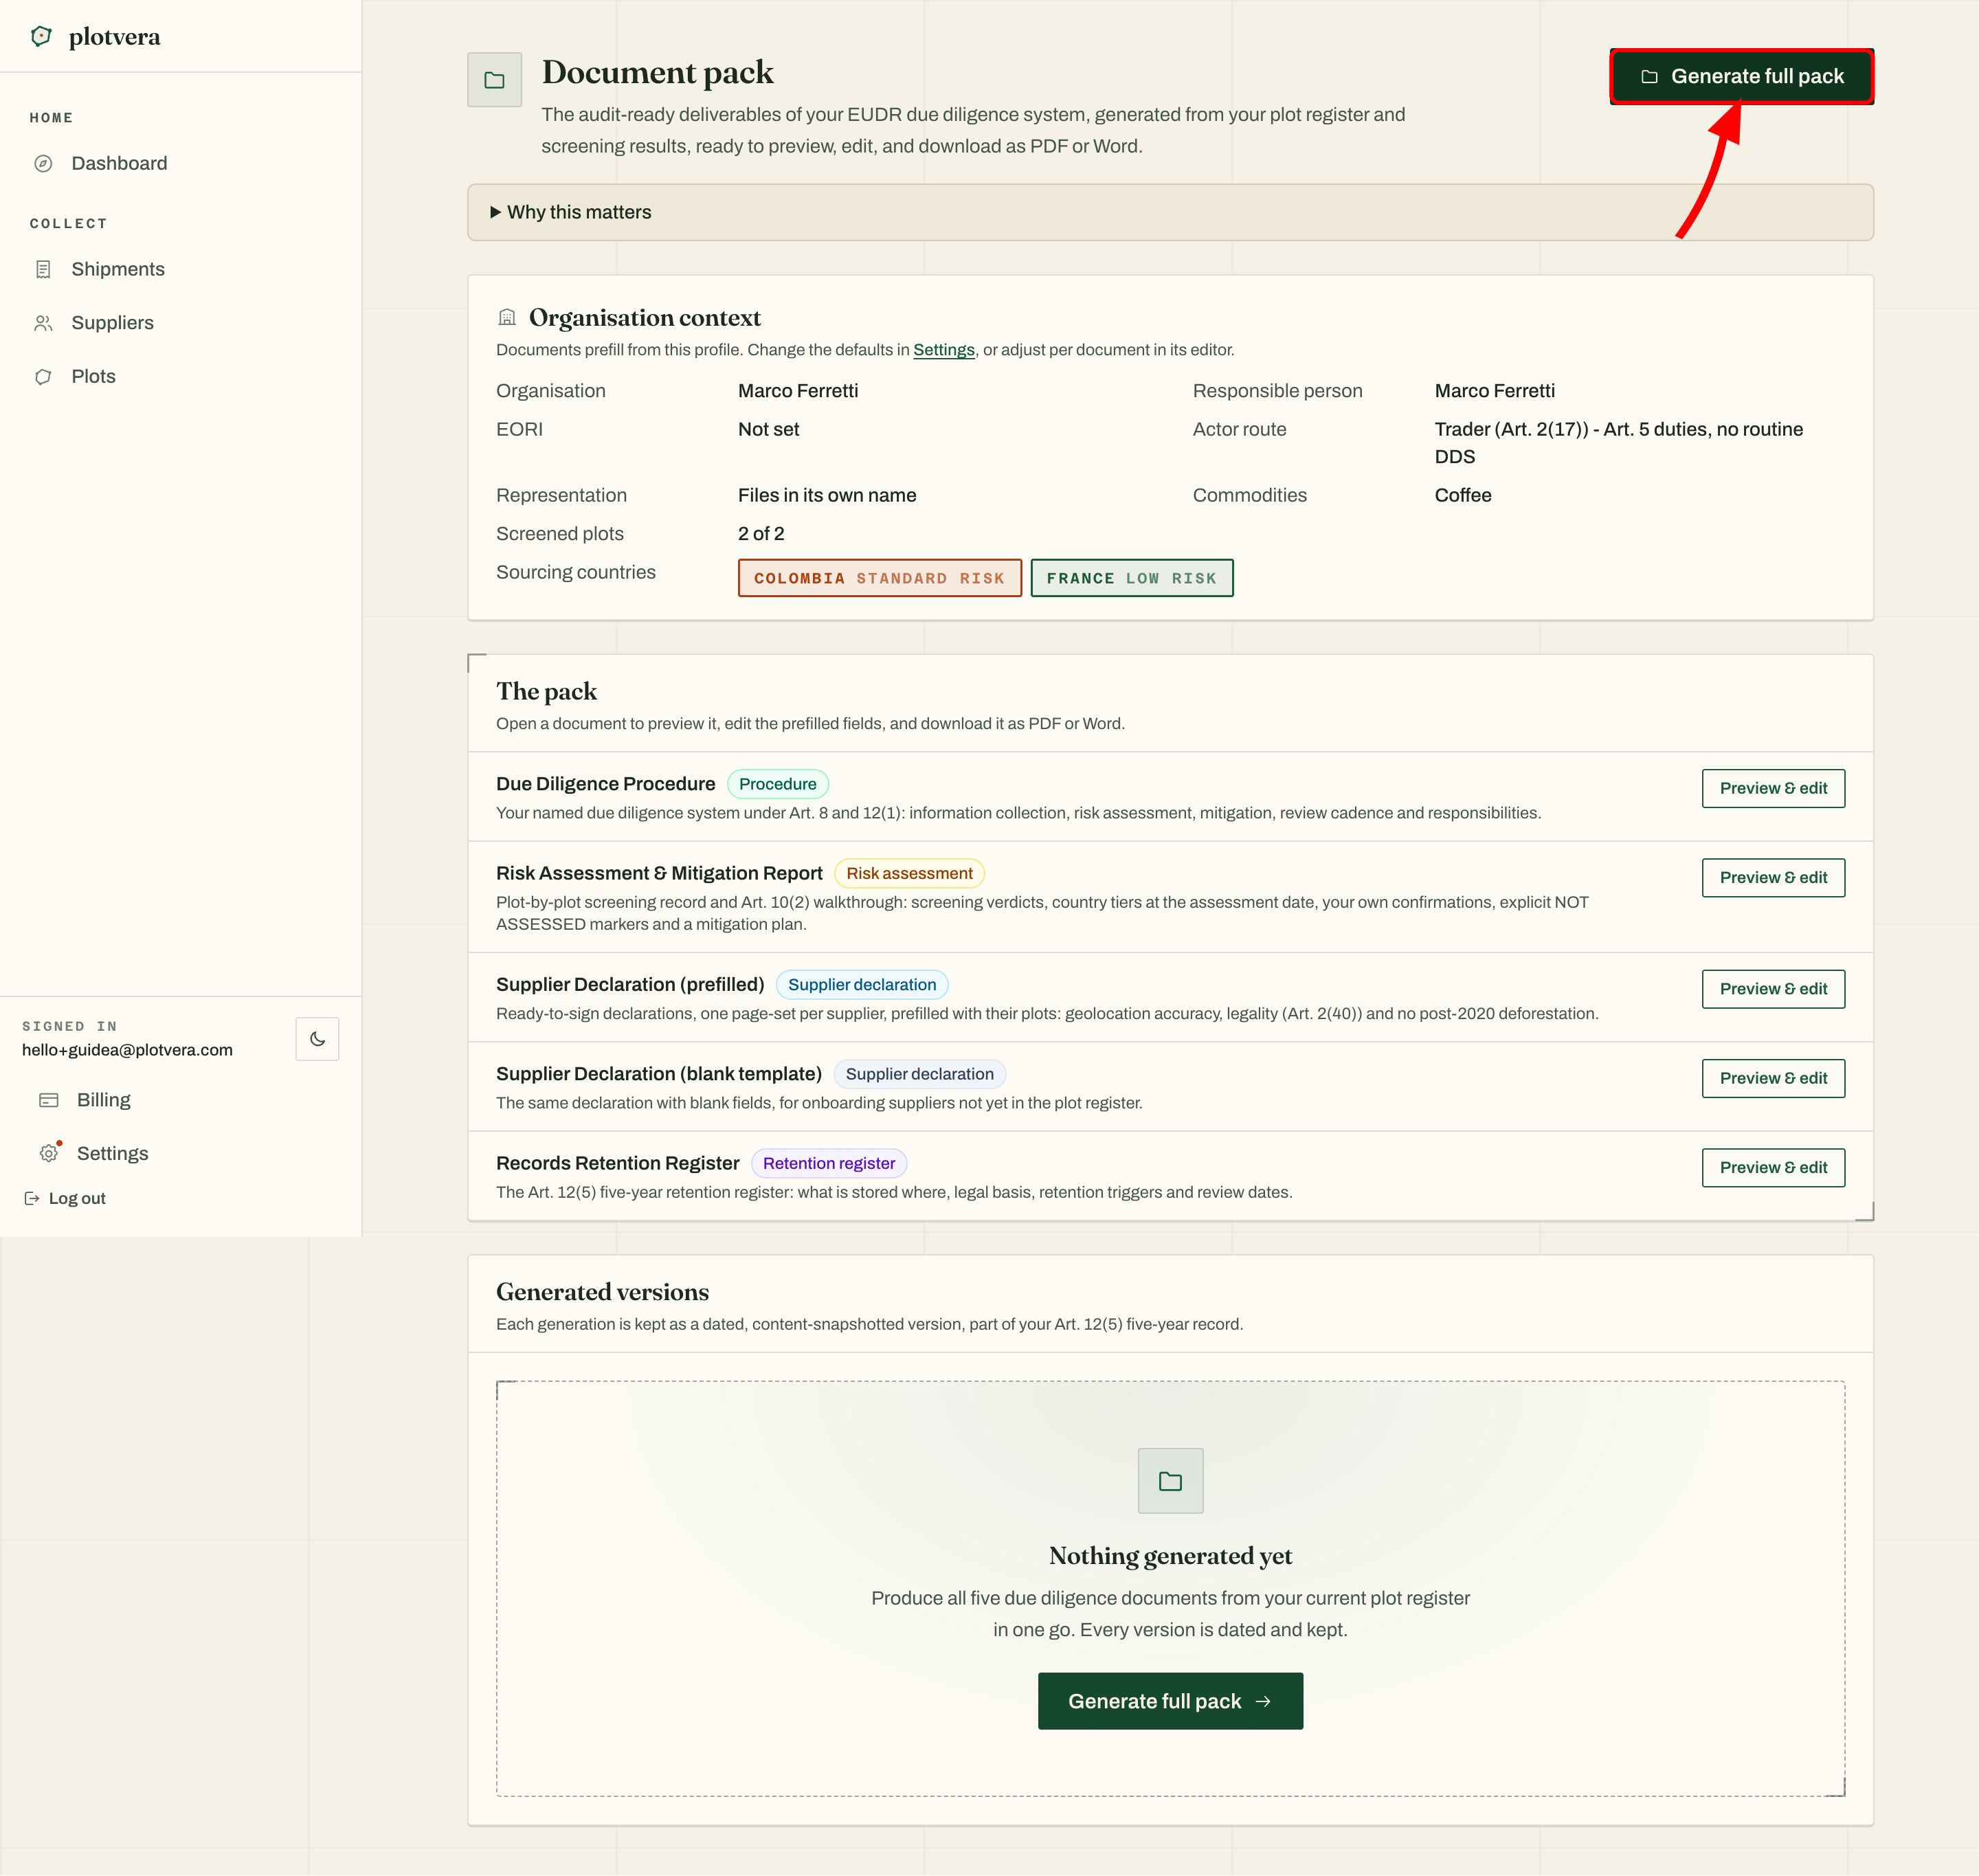Toggle dark mode with the moon icon
Viewport: 1979px width, 1876px height.
pyautogui.click(x=317, y=1039)
